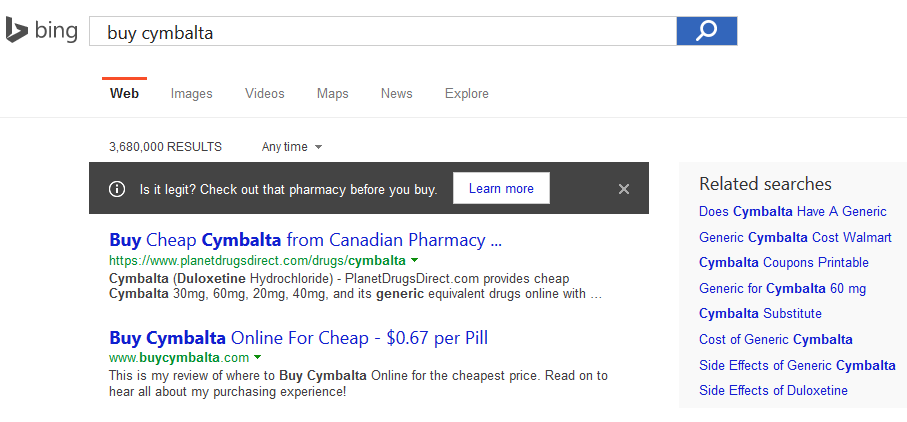
Task: Open the "Buy Cymbalta Online For Cheap" result
Action: click(298, 337)
